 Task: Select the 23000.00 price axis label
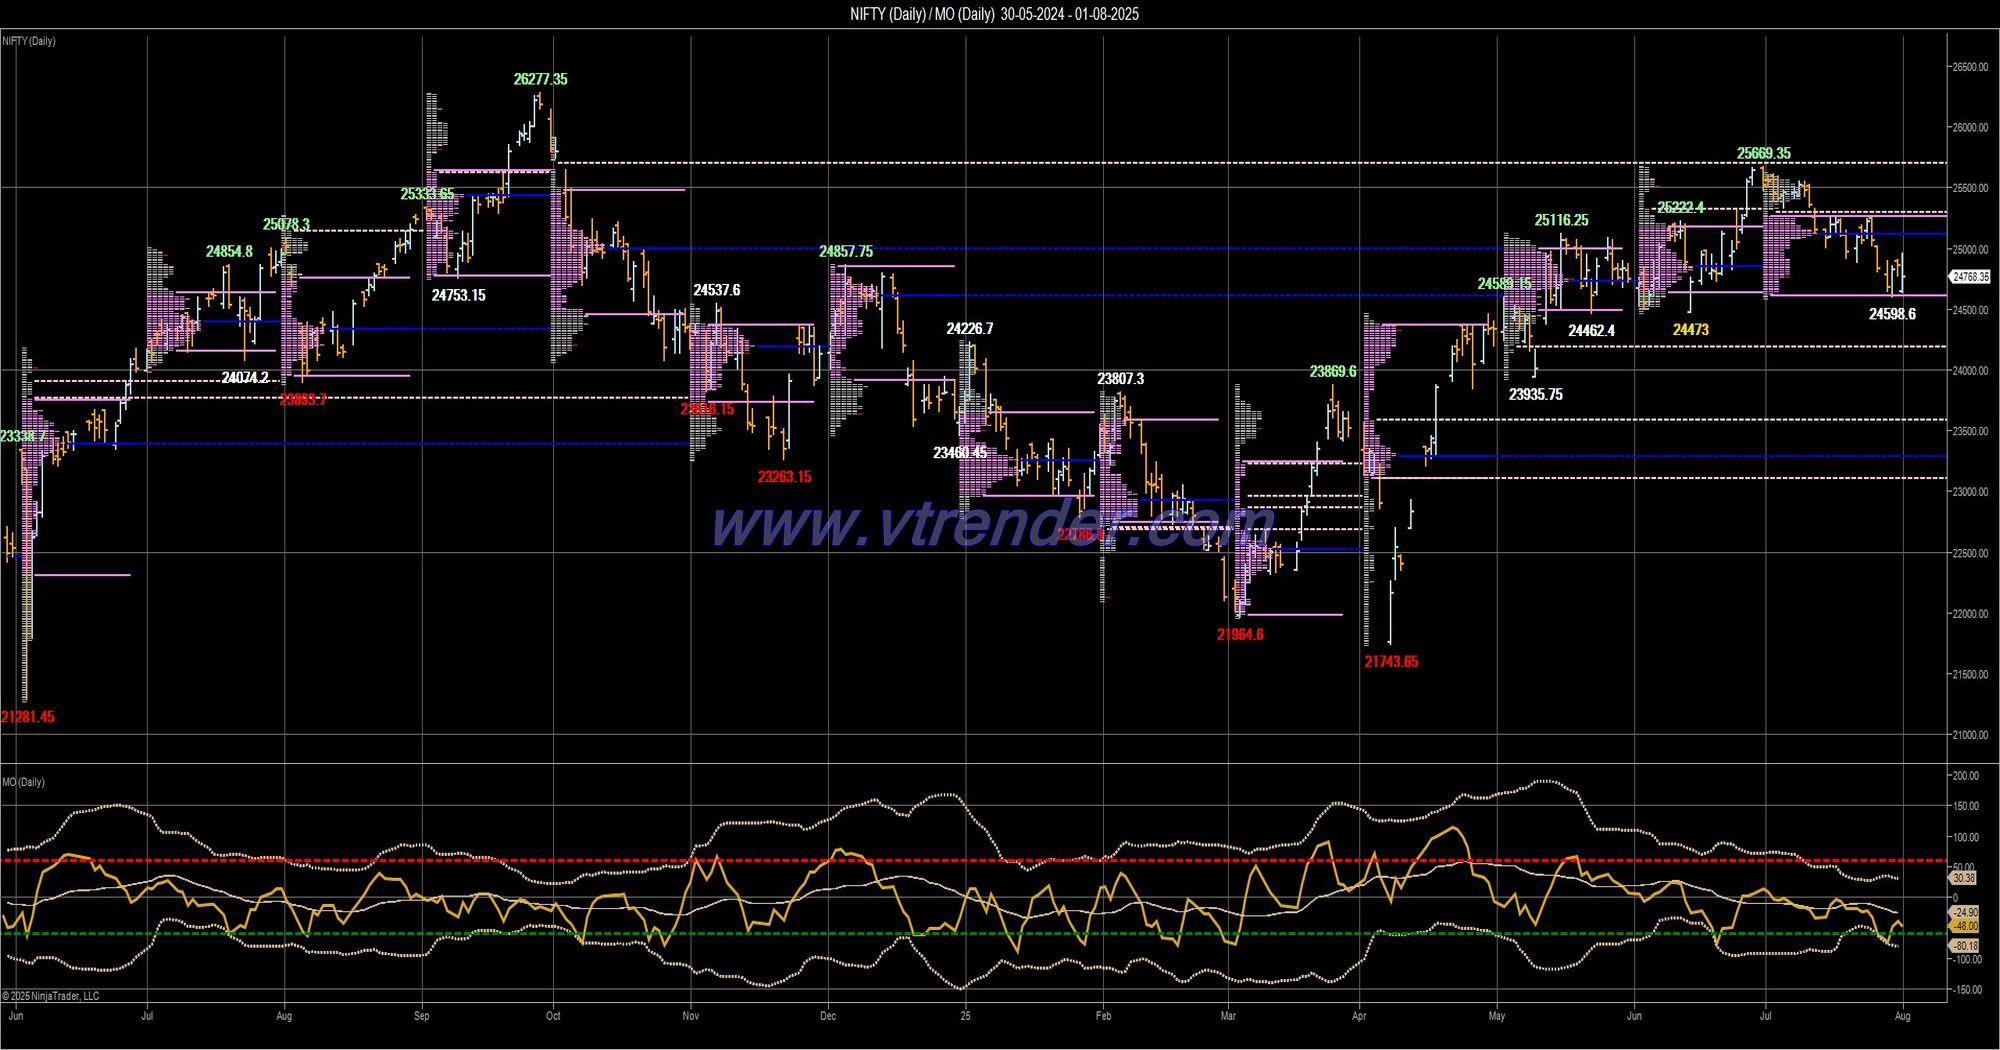tap(1970, 492)
